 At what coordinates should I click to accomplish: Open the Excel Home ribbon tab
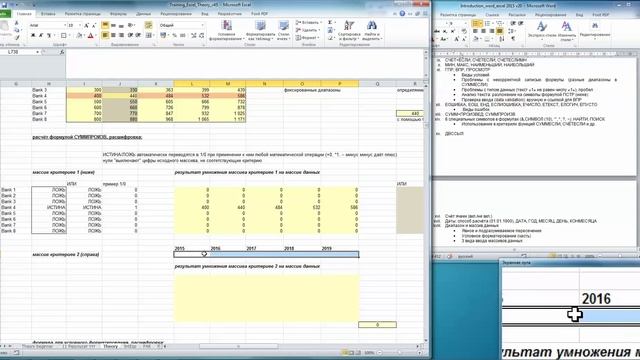[24, 14]
